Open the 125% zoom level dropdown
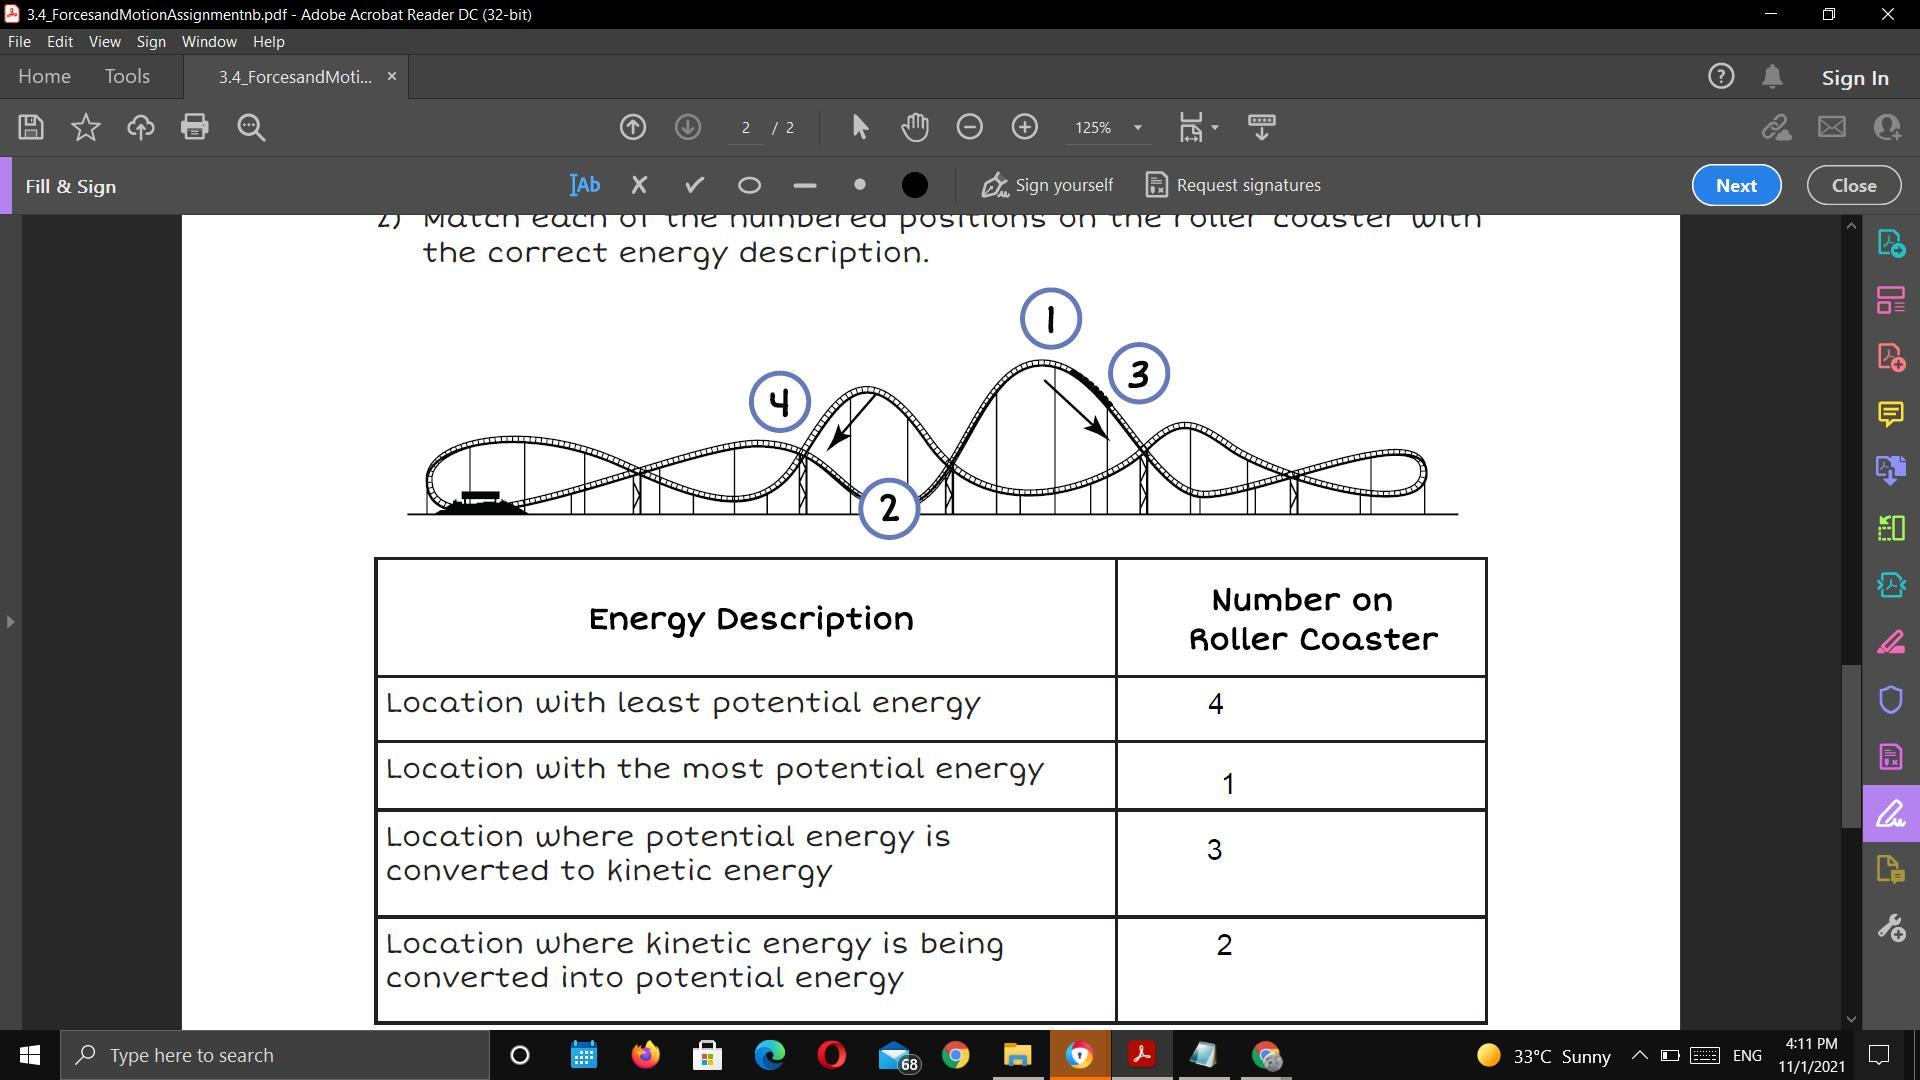This screenshot has height=1080, width=1920. click(1137, 128)
